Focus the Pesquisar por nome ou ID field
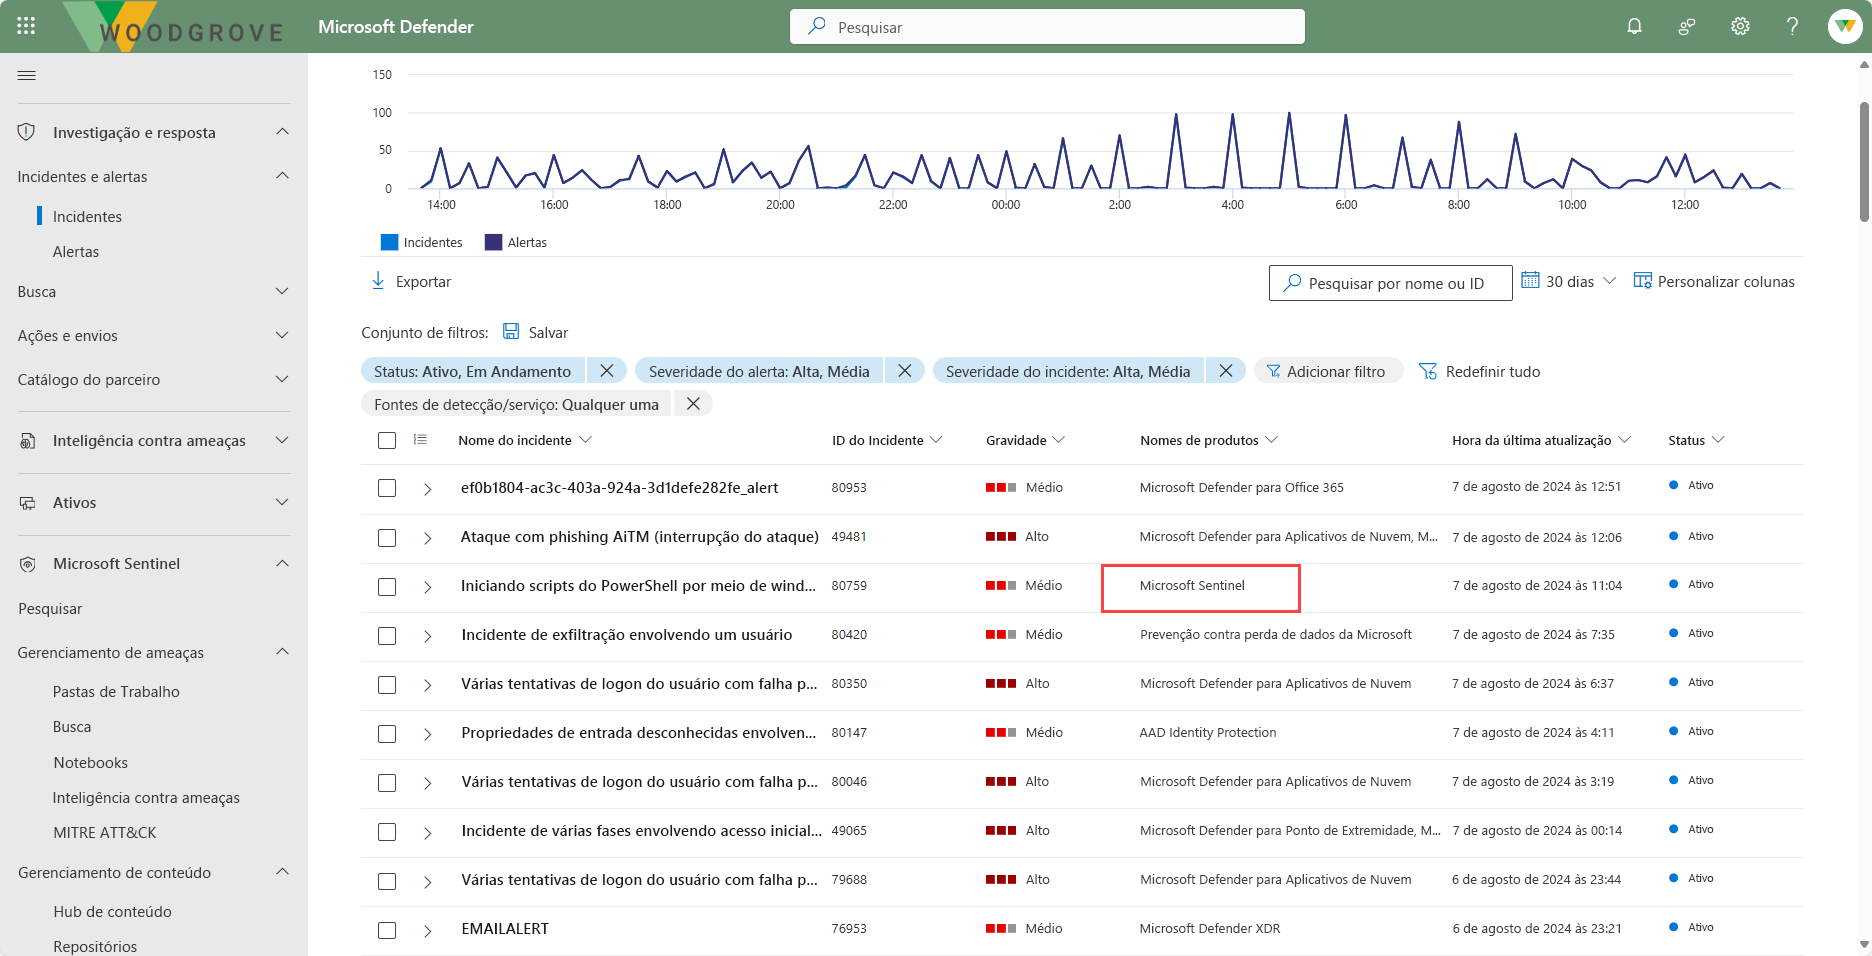 [1390, 283]
